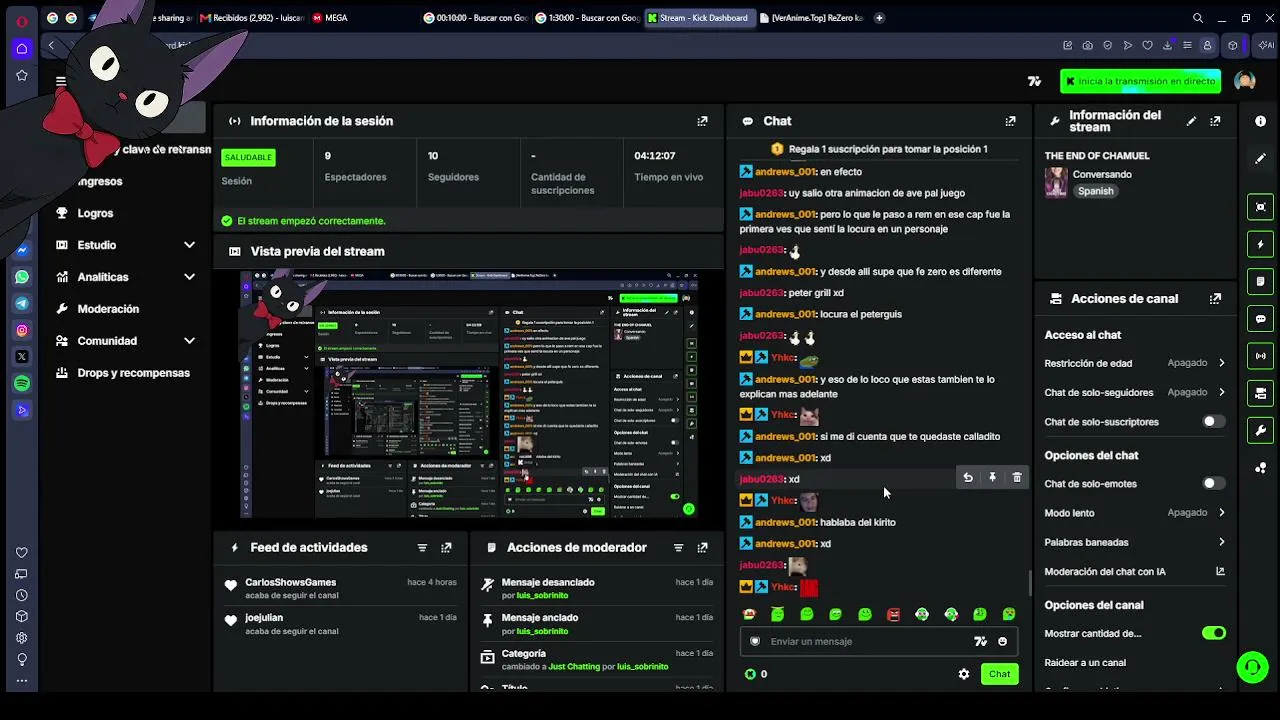Image resolution: width=1280 pixels, height=720 pixels.
Task: Click the Spanish language tag
Action: pos(1096,191)
